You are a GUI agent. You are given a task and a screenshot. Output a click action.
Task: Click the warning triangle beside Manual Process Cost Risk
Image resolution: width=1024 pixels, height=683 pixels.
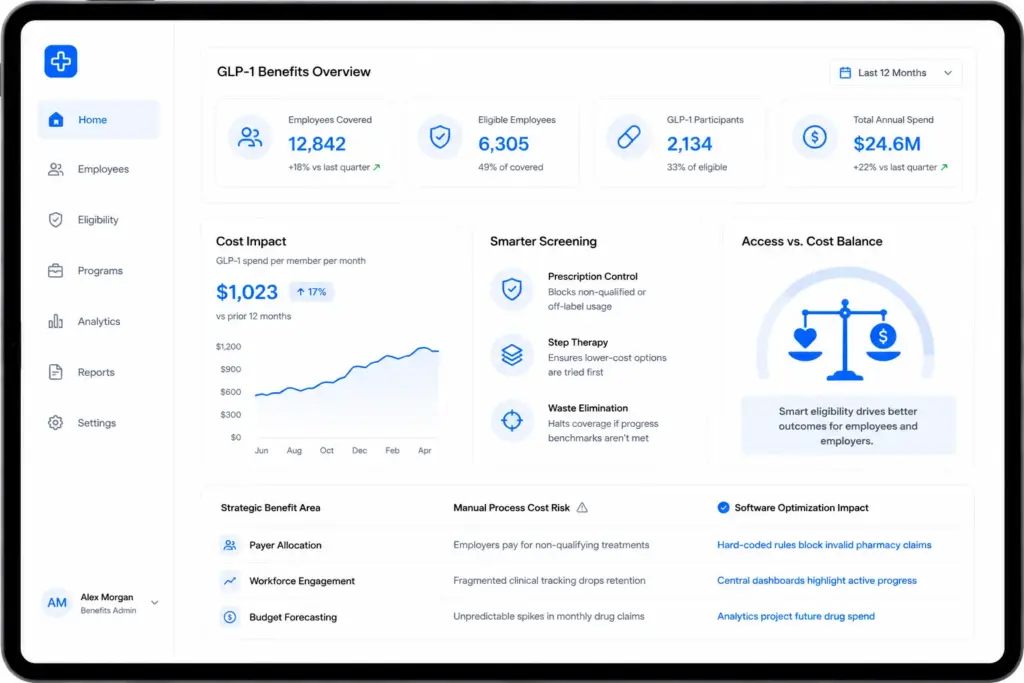(582, 507)
